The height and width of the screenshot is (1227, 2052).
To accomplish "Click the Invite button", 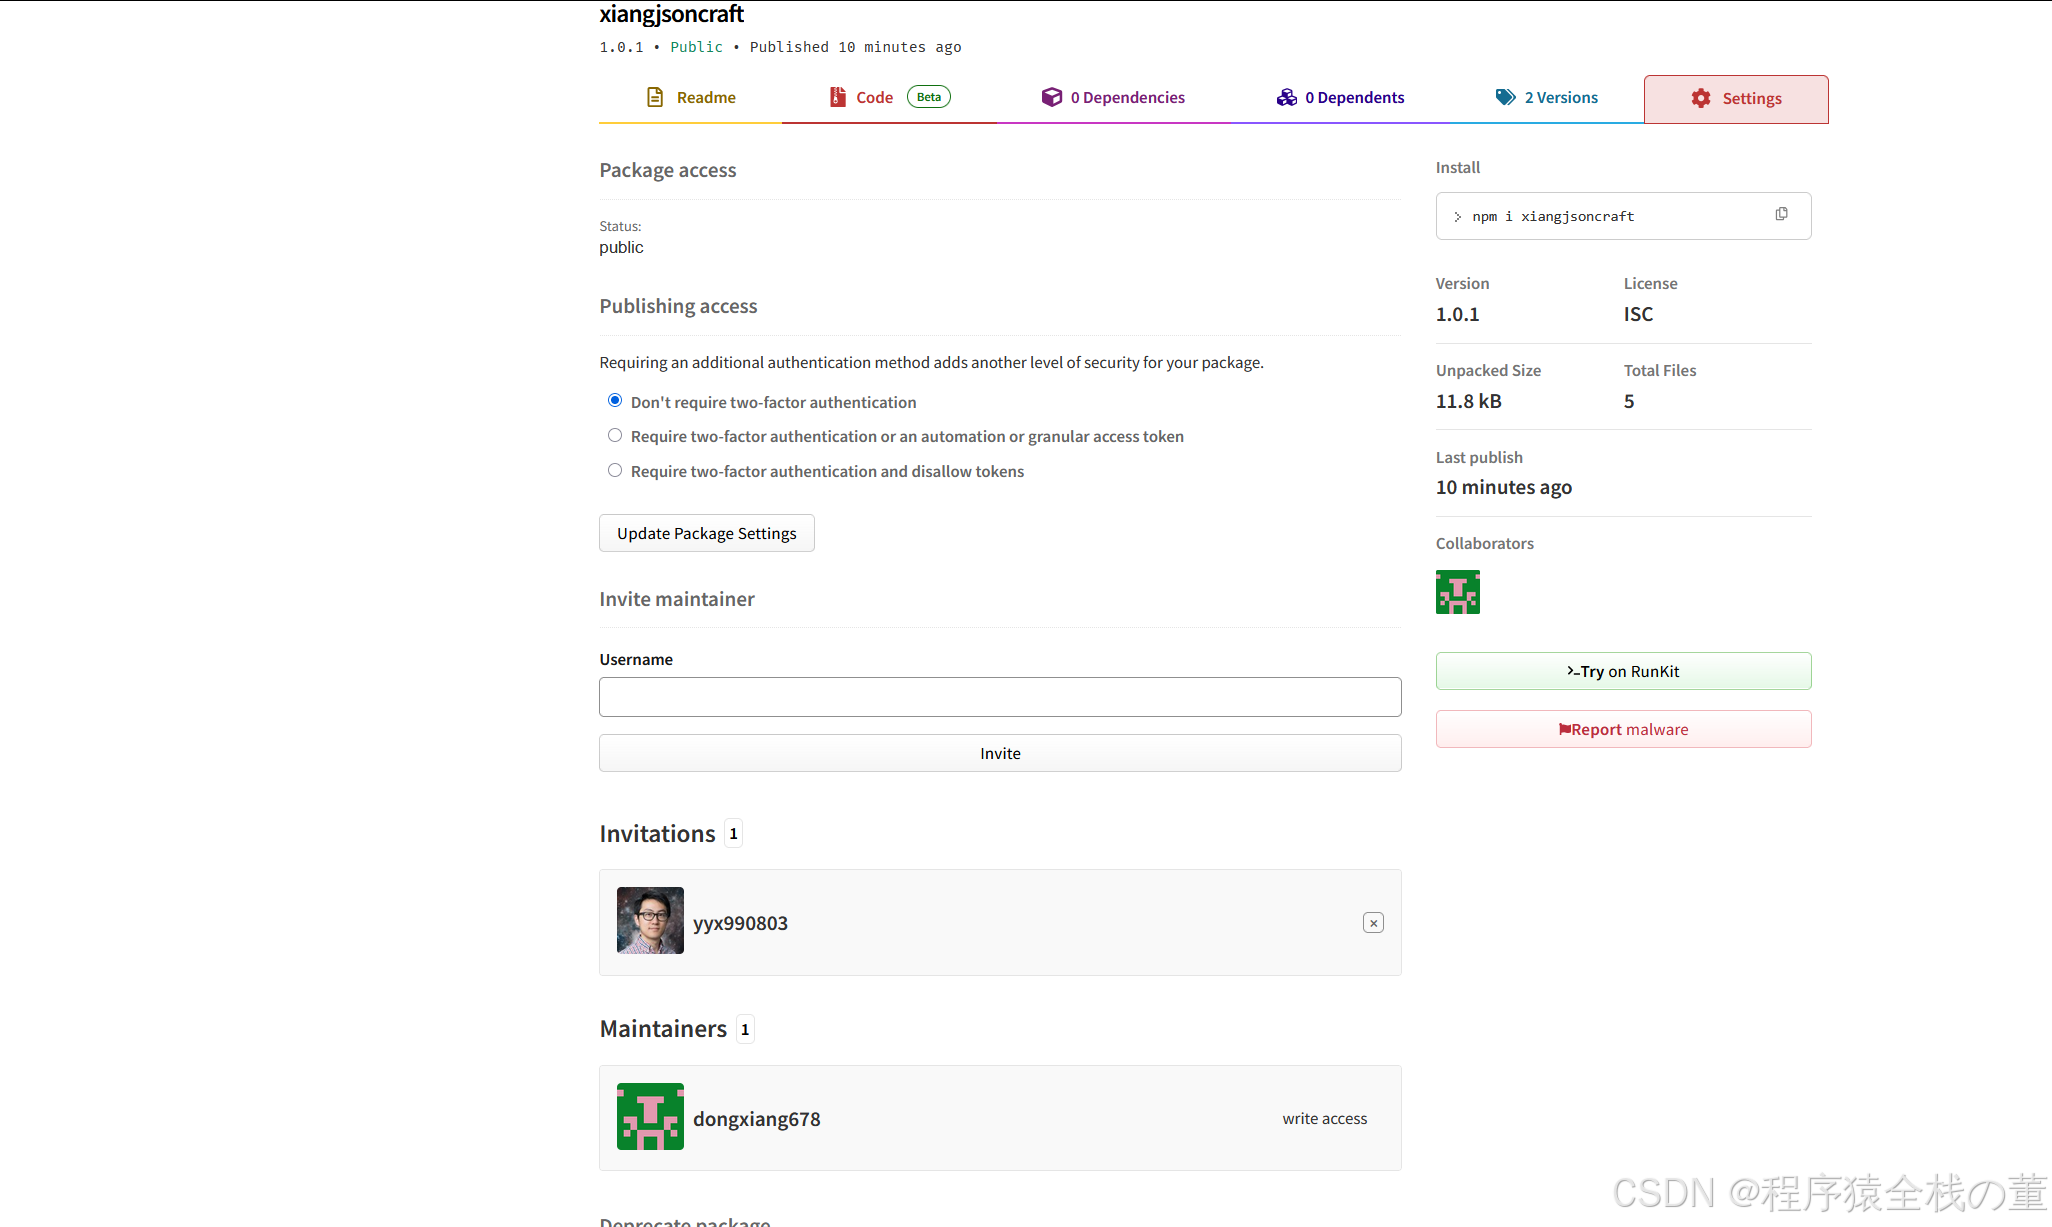I will [x=1000, y=753].
